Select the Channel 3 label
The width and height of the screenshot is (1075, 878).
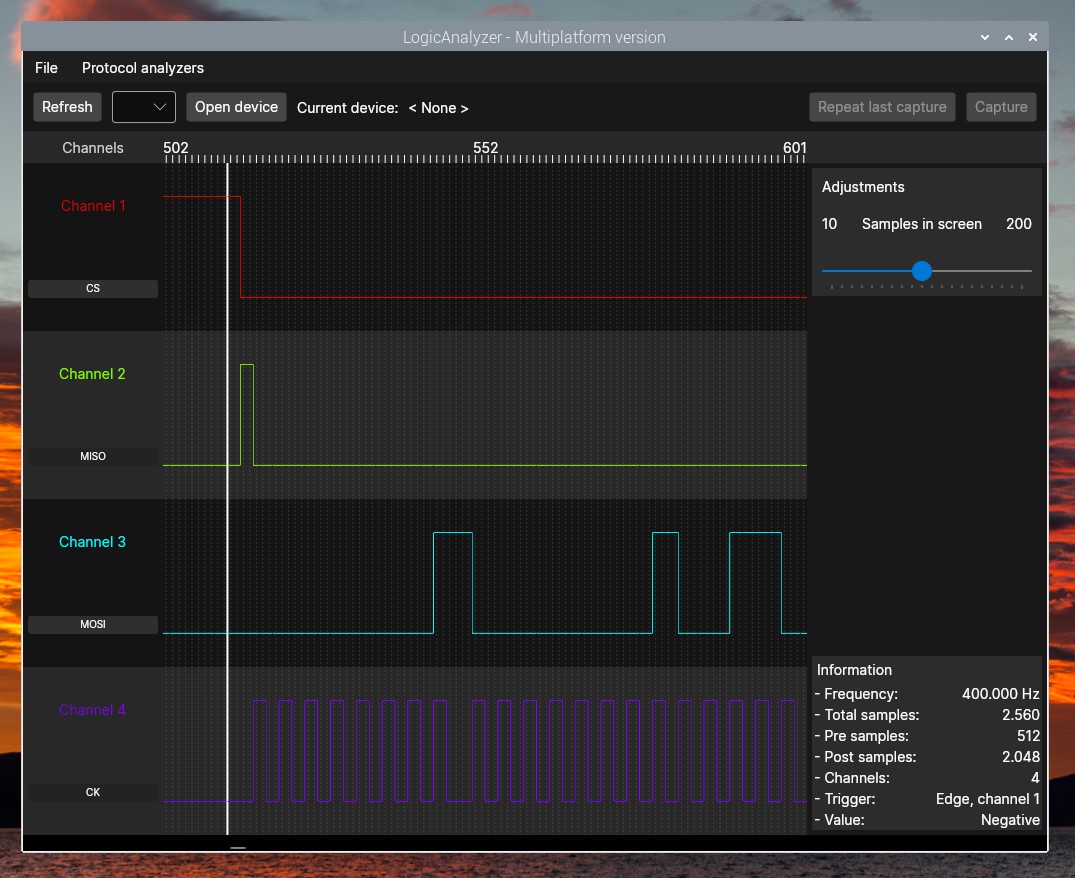[93, 542]
